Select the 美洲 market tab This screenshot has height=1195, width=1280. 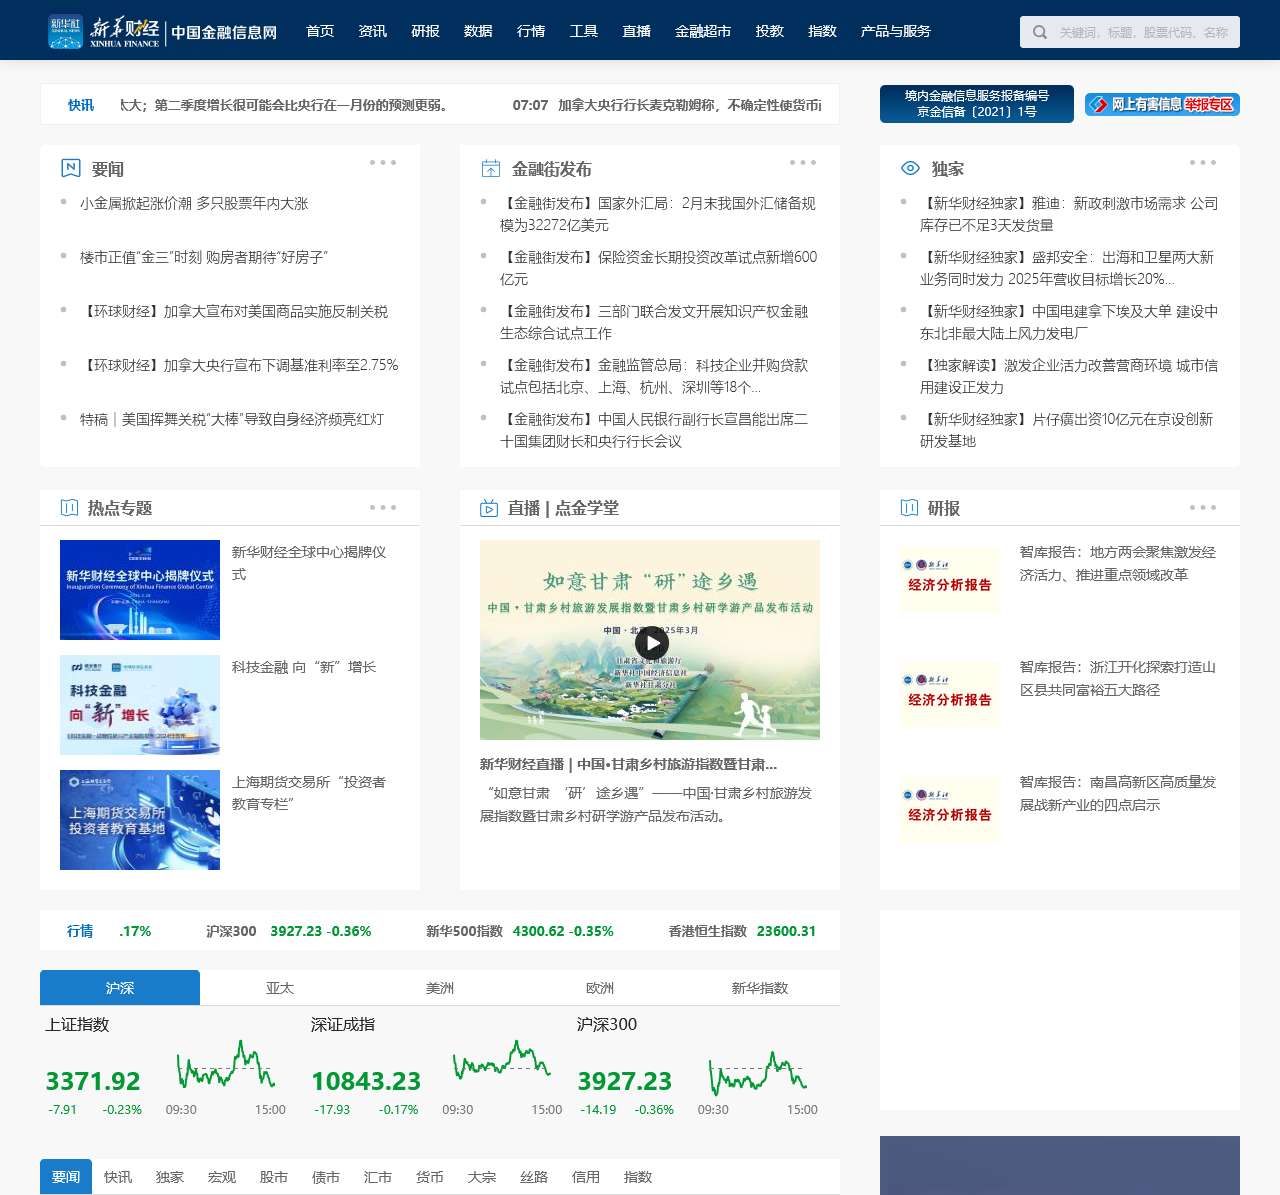(x=440, y=988)
